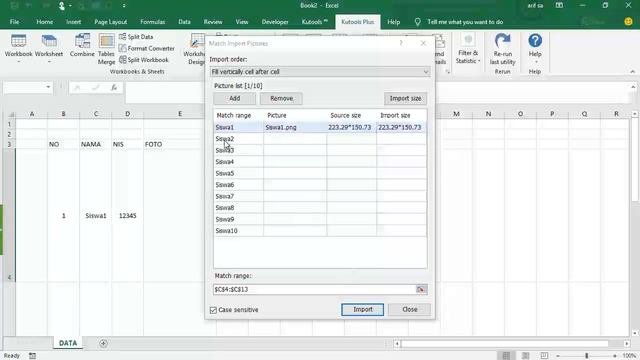
Task: Click the feedback smiley face icon
Action: [x=629, y=22]
